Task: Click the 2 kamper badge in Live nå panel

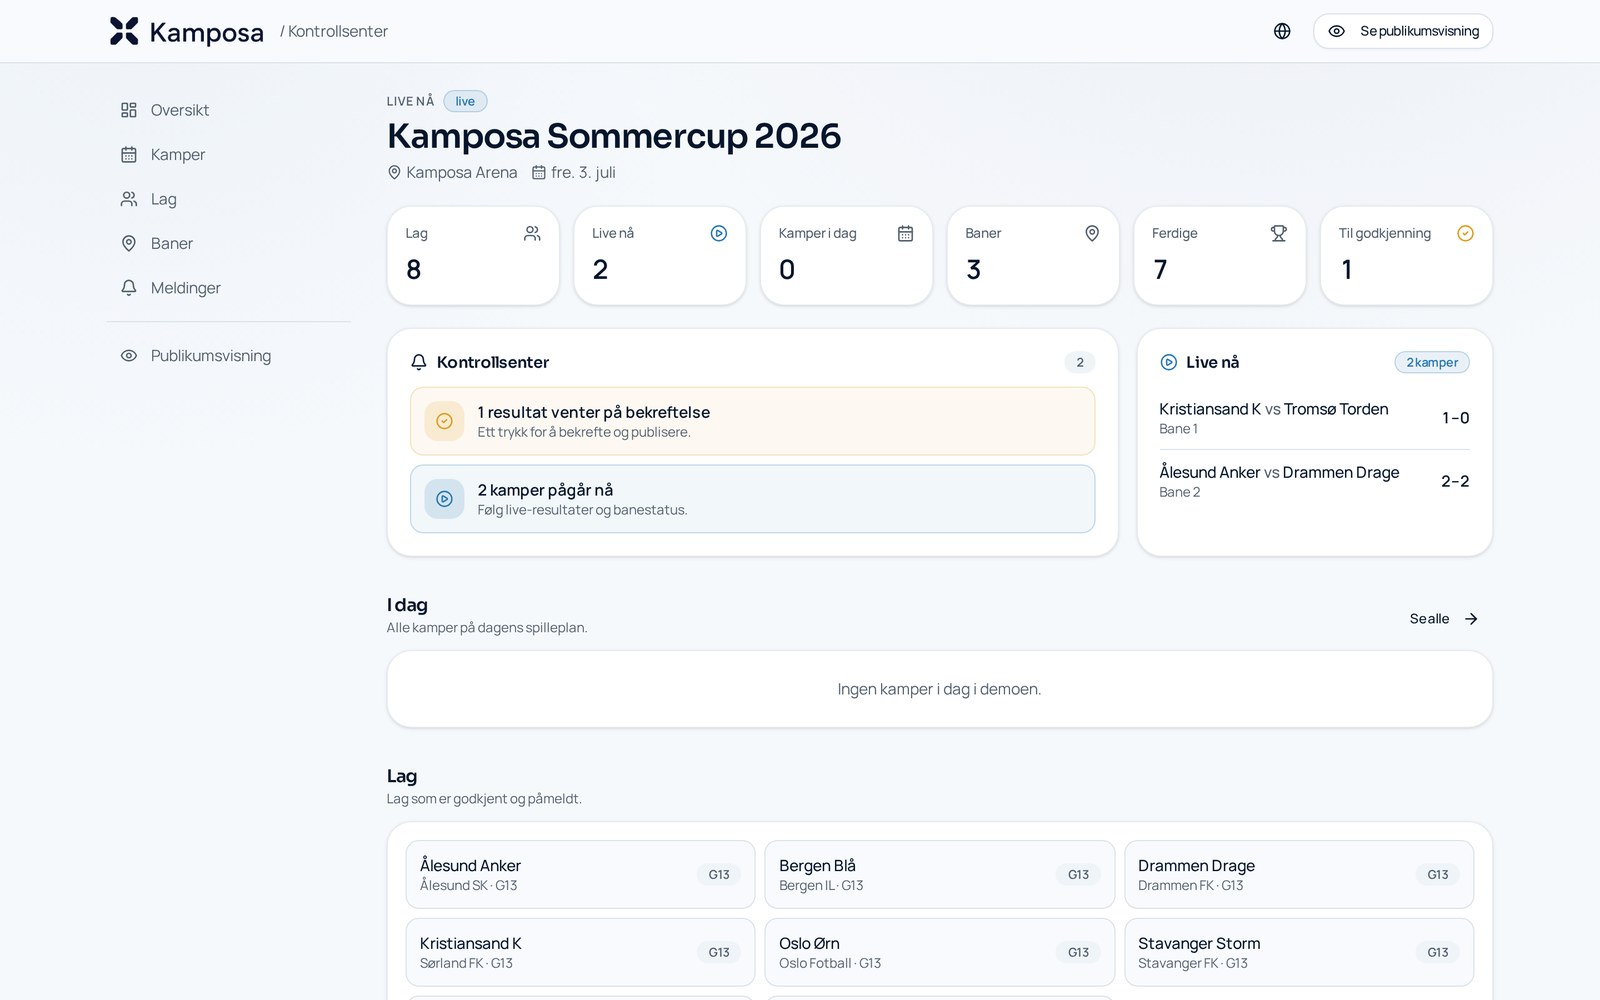Action: (1432, 362)
